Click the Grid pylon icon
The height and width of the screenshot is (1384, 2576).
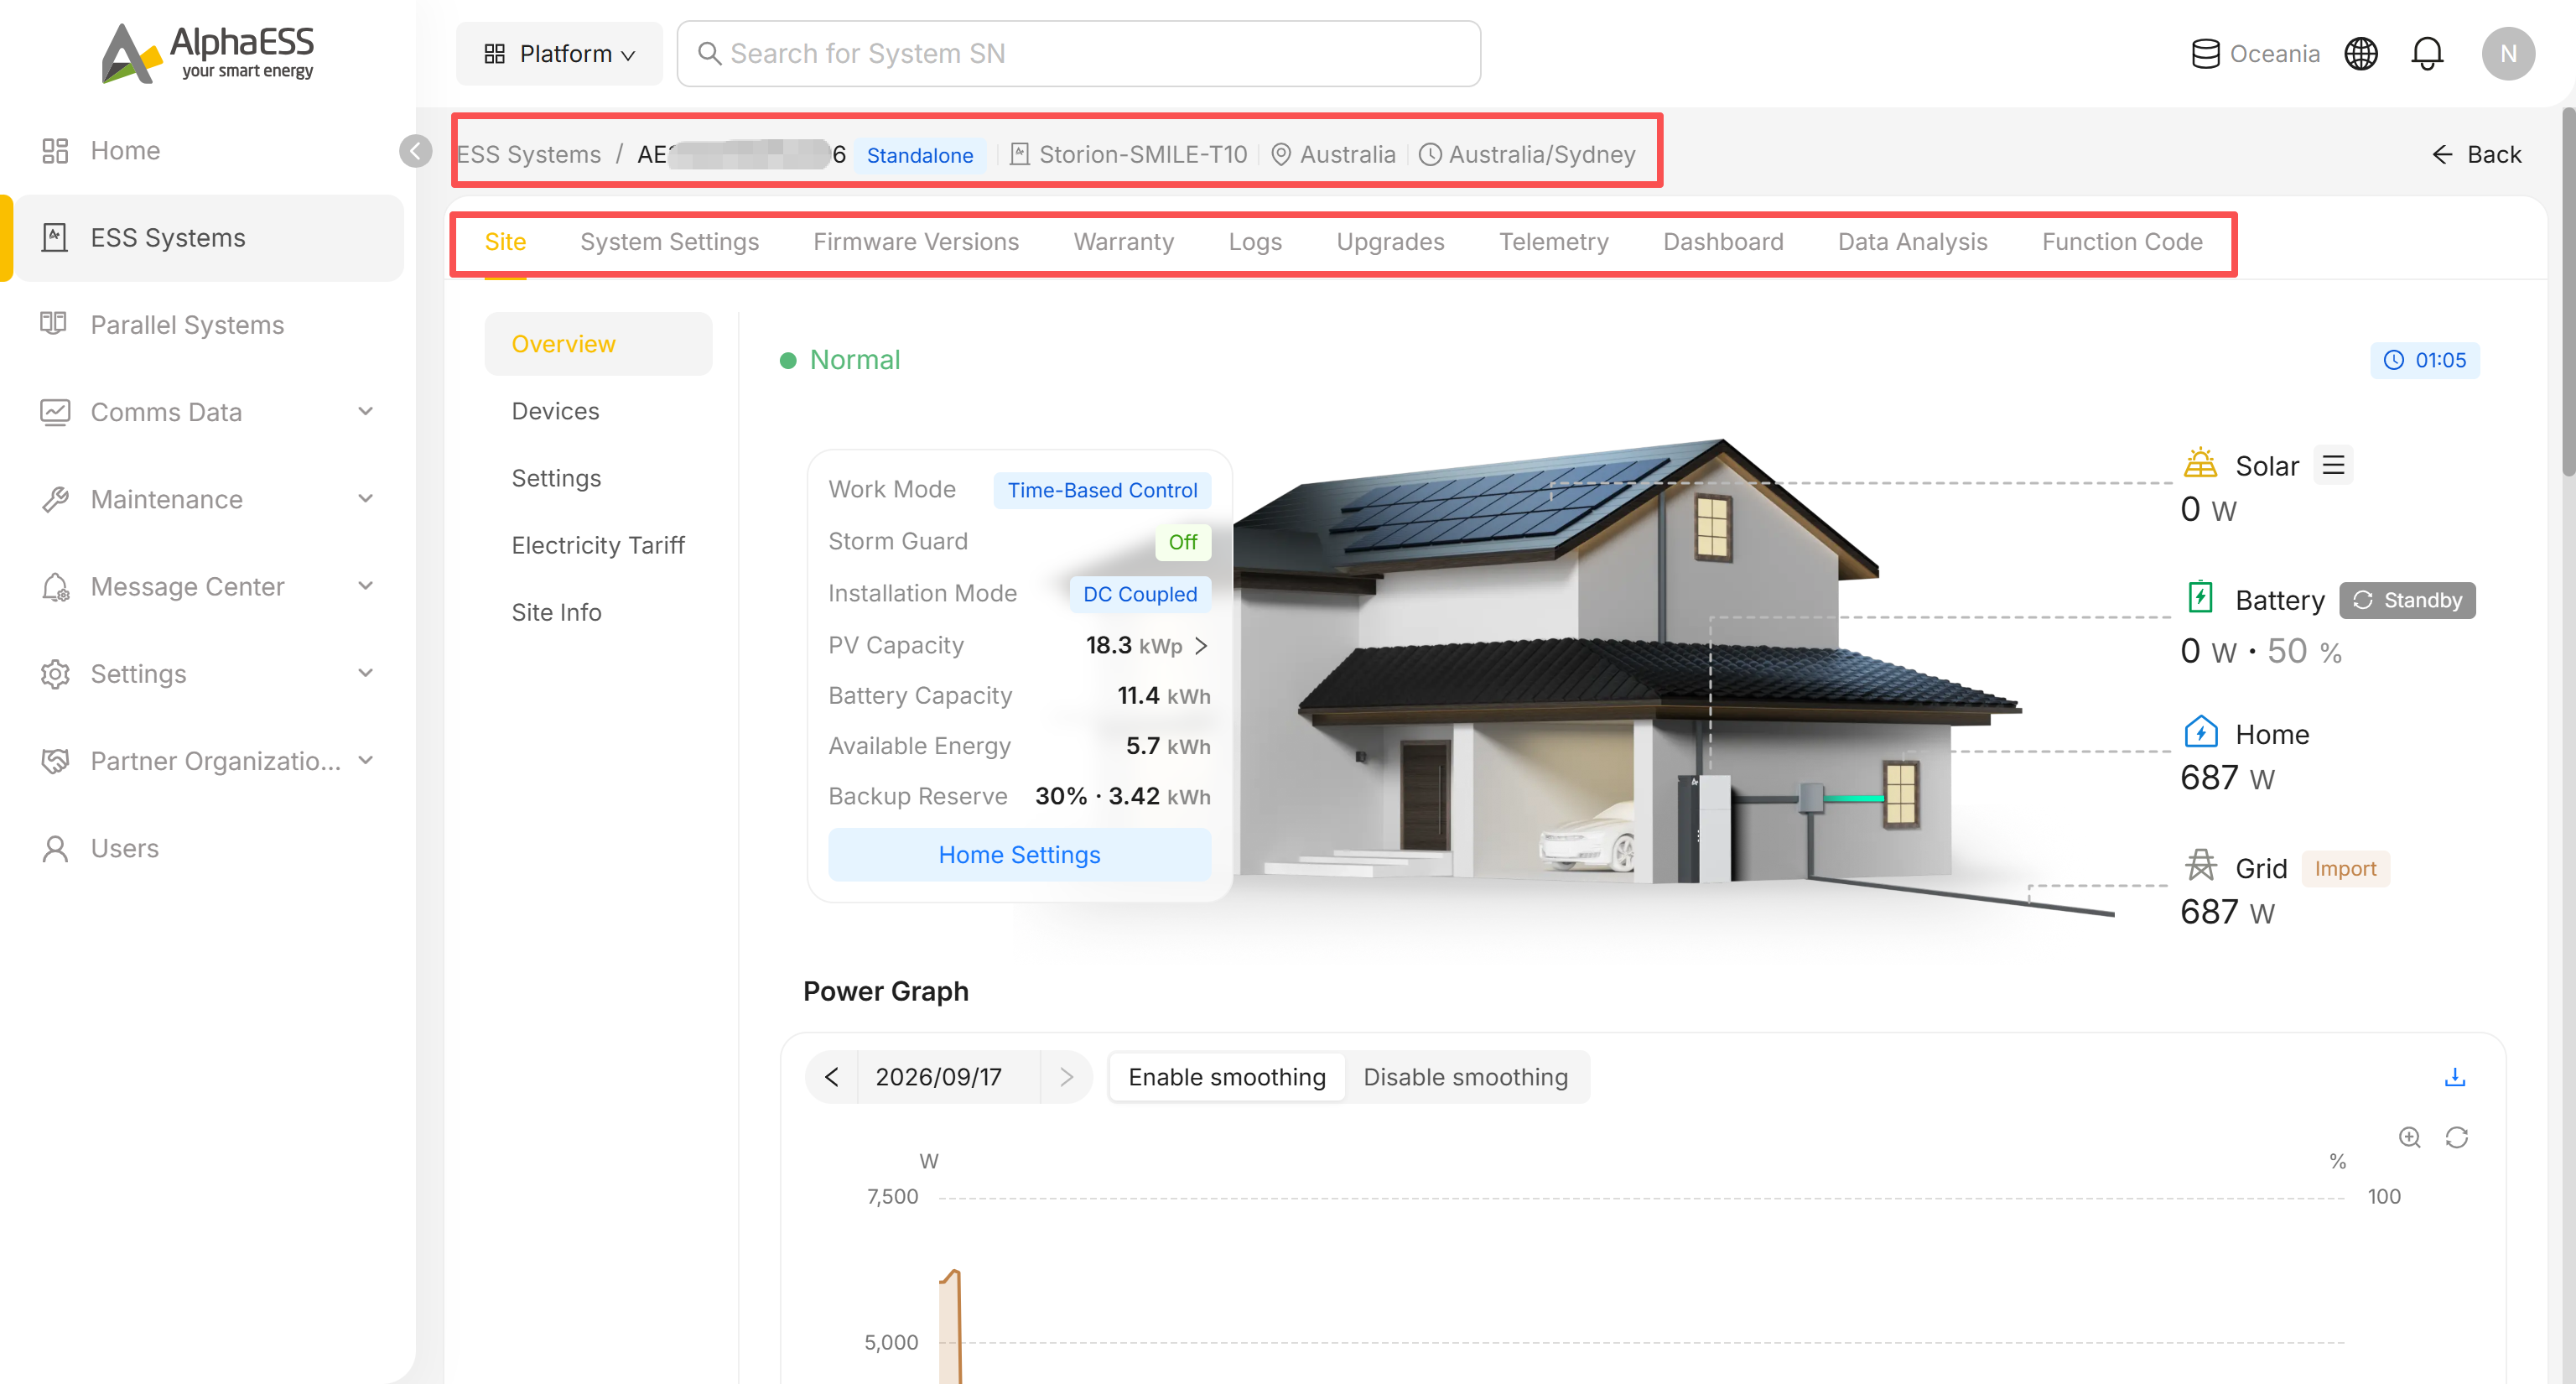(x=2200, y=866)
